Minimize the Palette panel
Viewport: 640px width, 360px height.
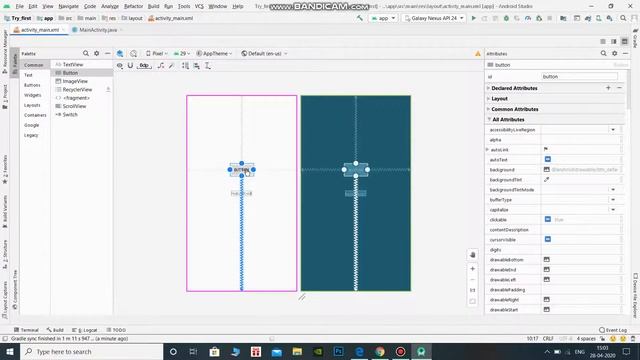point(107,53)
